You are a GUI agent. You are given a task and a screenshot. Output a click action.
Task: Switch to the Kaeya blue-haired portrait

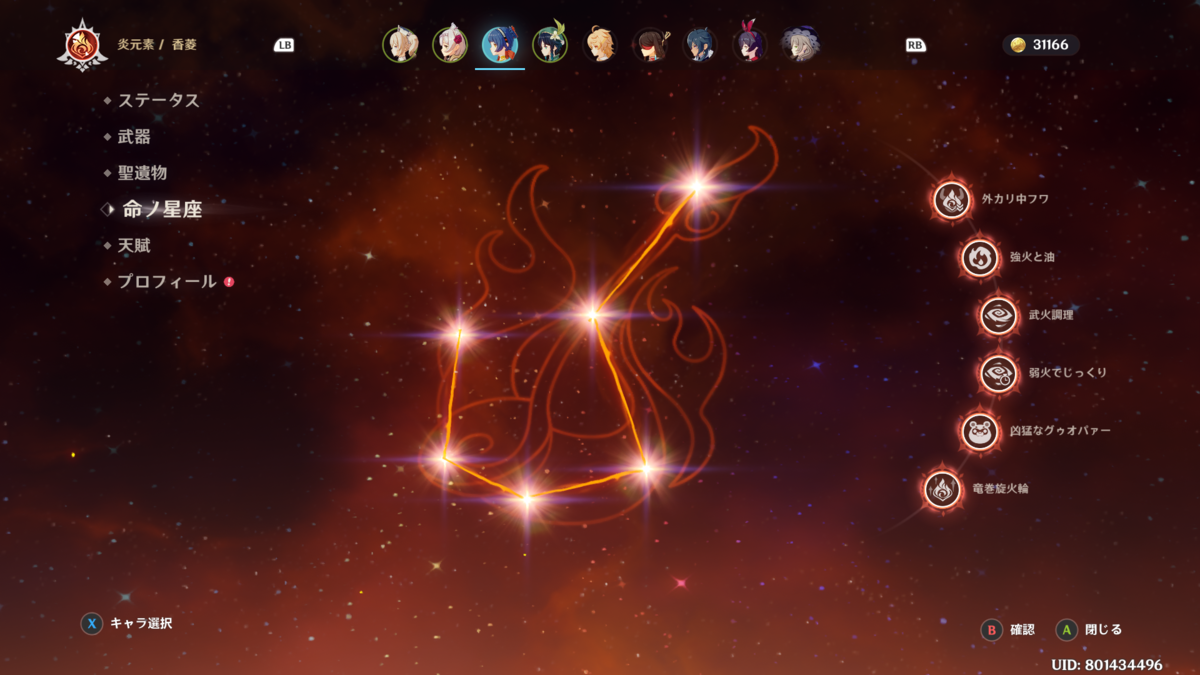click(x=700, y=45)
